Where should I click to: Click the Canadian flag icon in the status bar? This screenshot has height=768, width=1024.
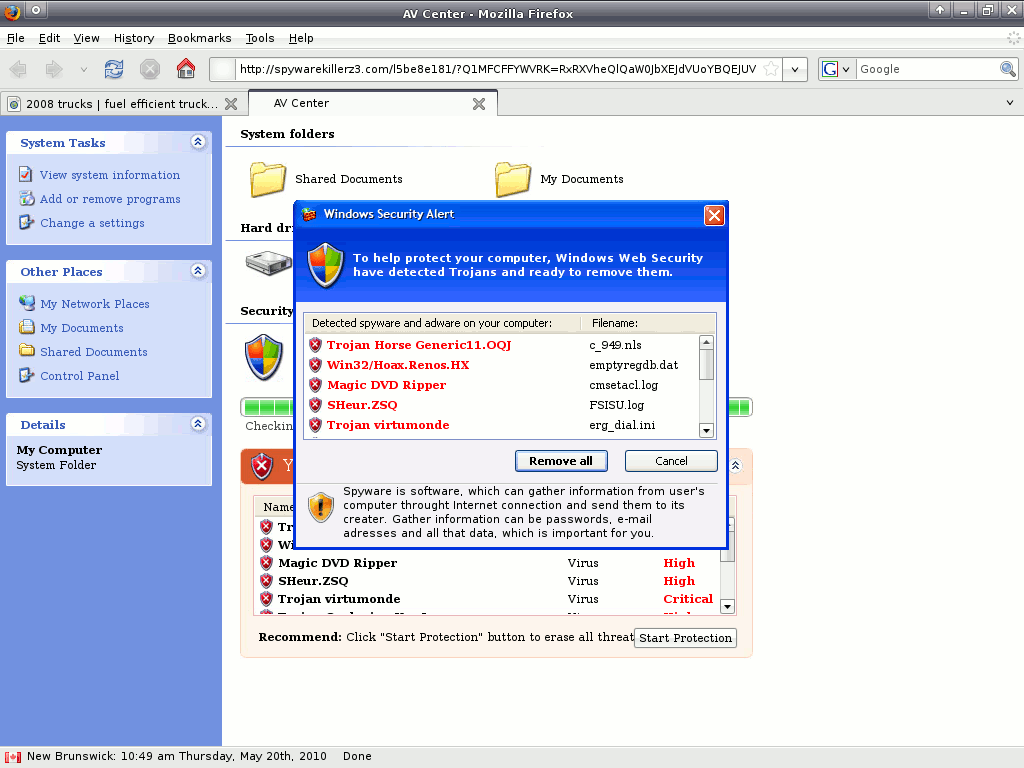[11, 756]
